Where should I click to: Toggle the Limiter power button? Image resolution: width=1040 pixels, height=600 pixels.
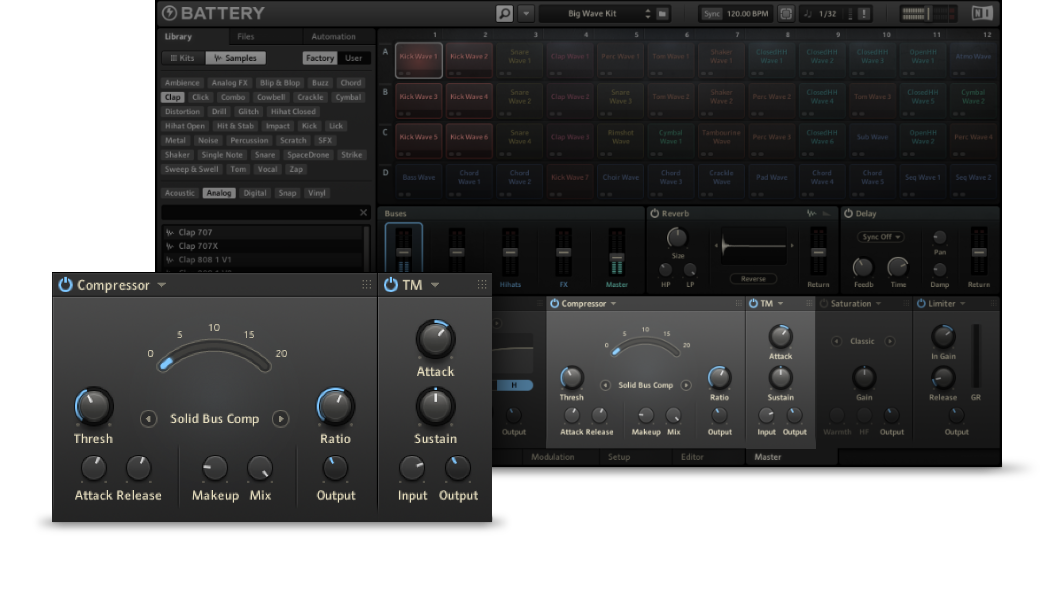point(921,304)
